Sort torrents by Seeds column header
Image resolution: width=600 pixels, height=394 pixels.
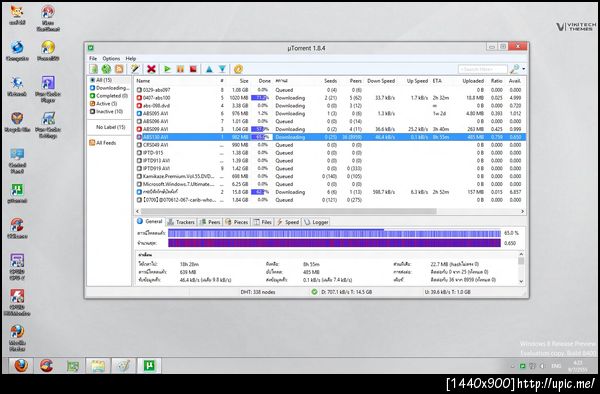tap(330, 81)
